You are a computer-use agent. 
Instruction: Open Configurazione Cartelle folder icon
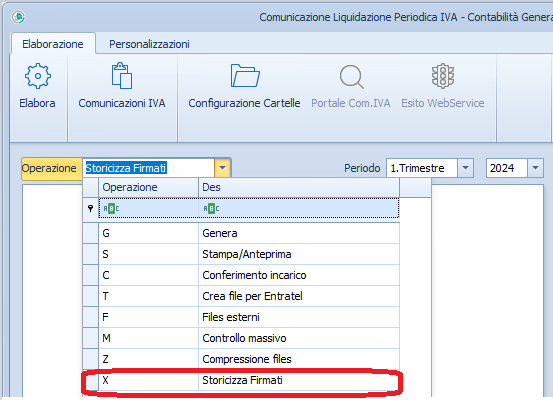click(x=245, y=75)
